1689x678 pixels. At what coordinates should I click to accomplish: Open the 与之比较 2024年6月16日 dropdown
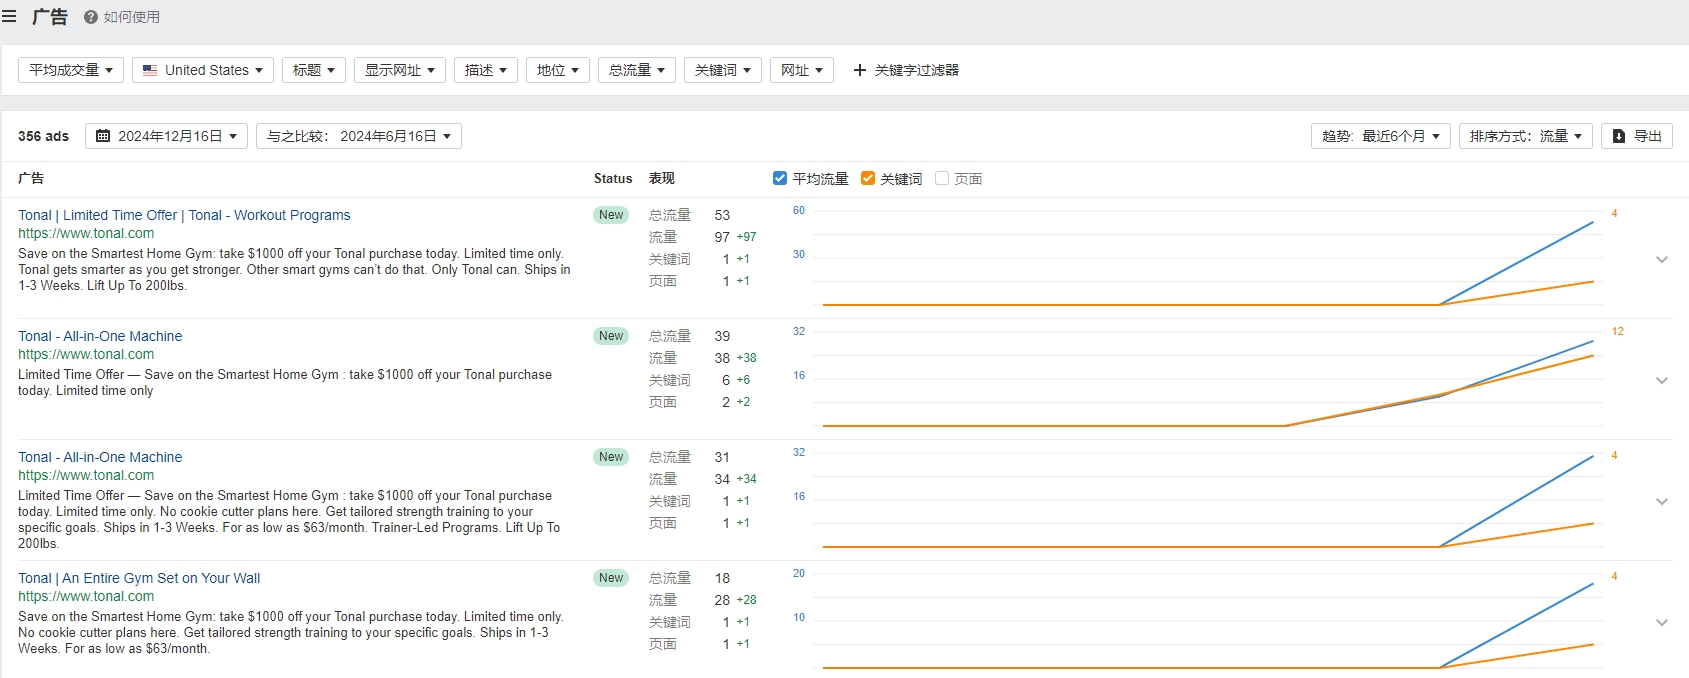coord(359,136)
